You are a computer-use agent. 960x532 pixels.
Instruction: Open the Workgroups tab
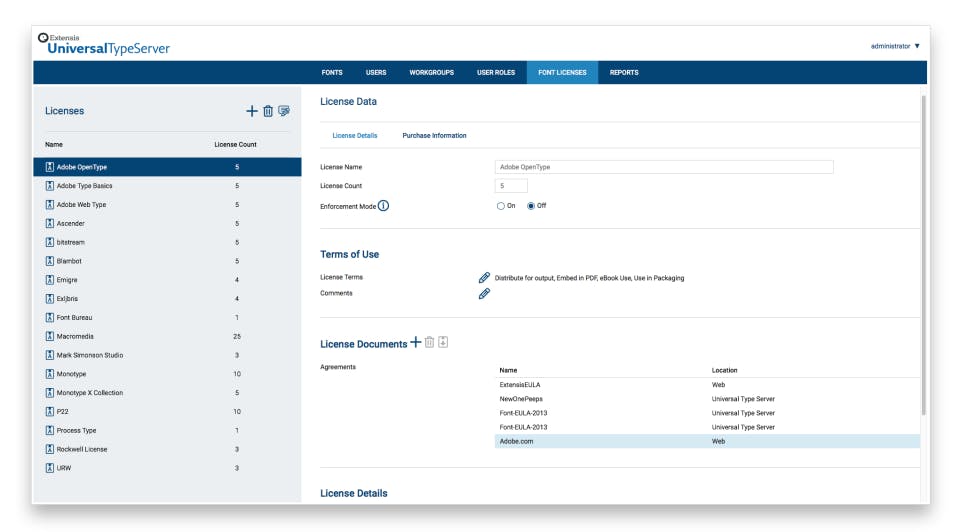(432, 72)
